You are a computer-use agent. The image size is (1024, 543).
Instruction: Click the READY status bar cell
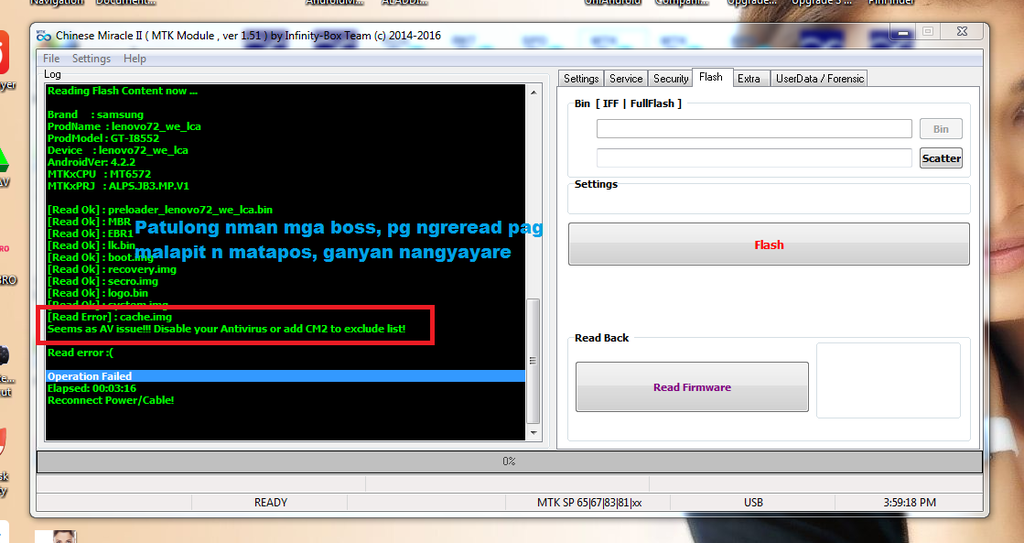pos(270,502)
